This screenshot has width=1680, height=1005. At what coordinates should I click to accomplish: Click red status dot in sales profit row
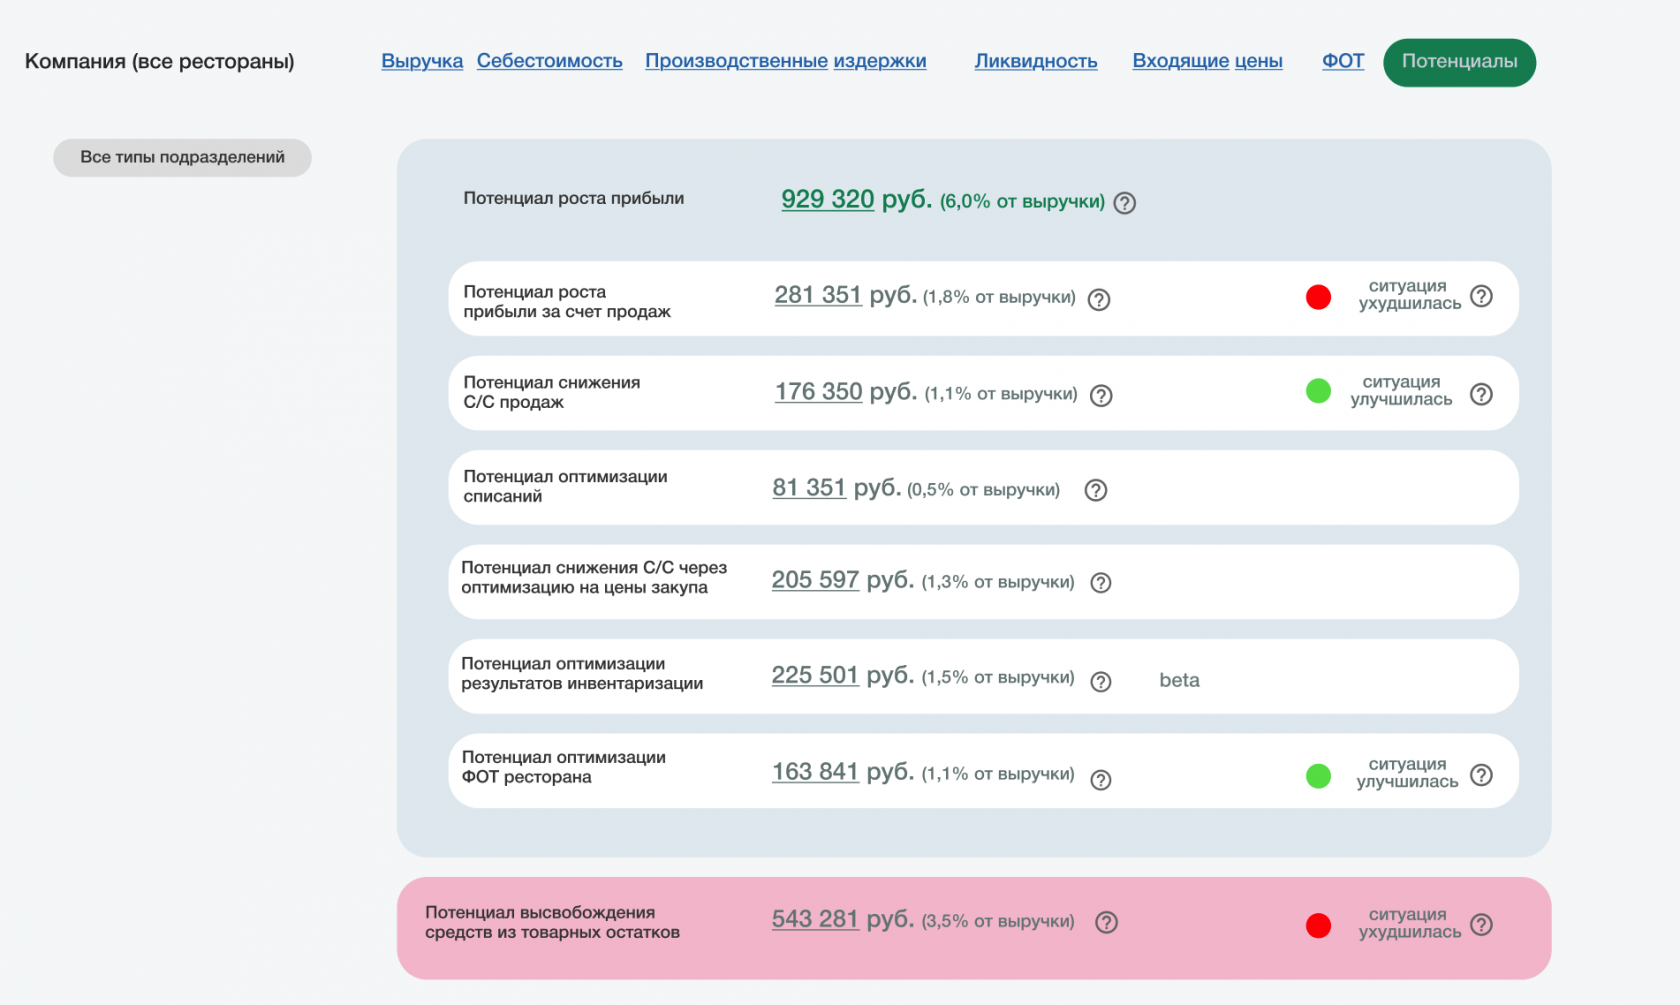(x=1318, y=297)
